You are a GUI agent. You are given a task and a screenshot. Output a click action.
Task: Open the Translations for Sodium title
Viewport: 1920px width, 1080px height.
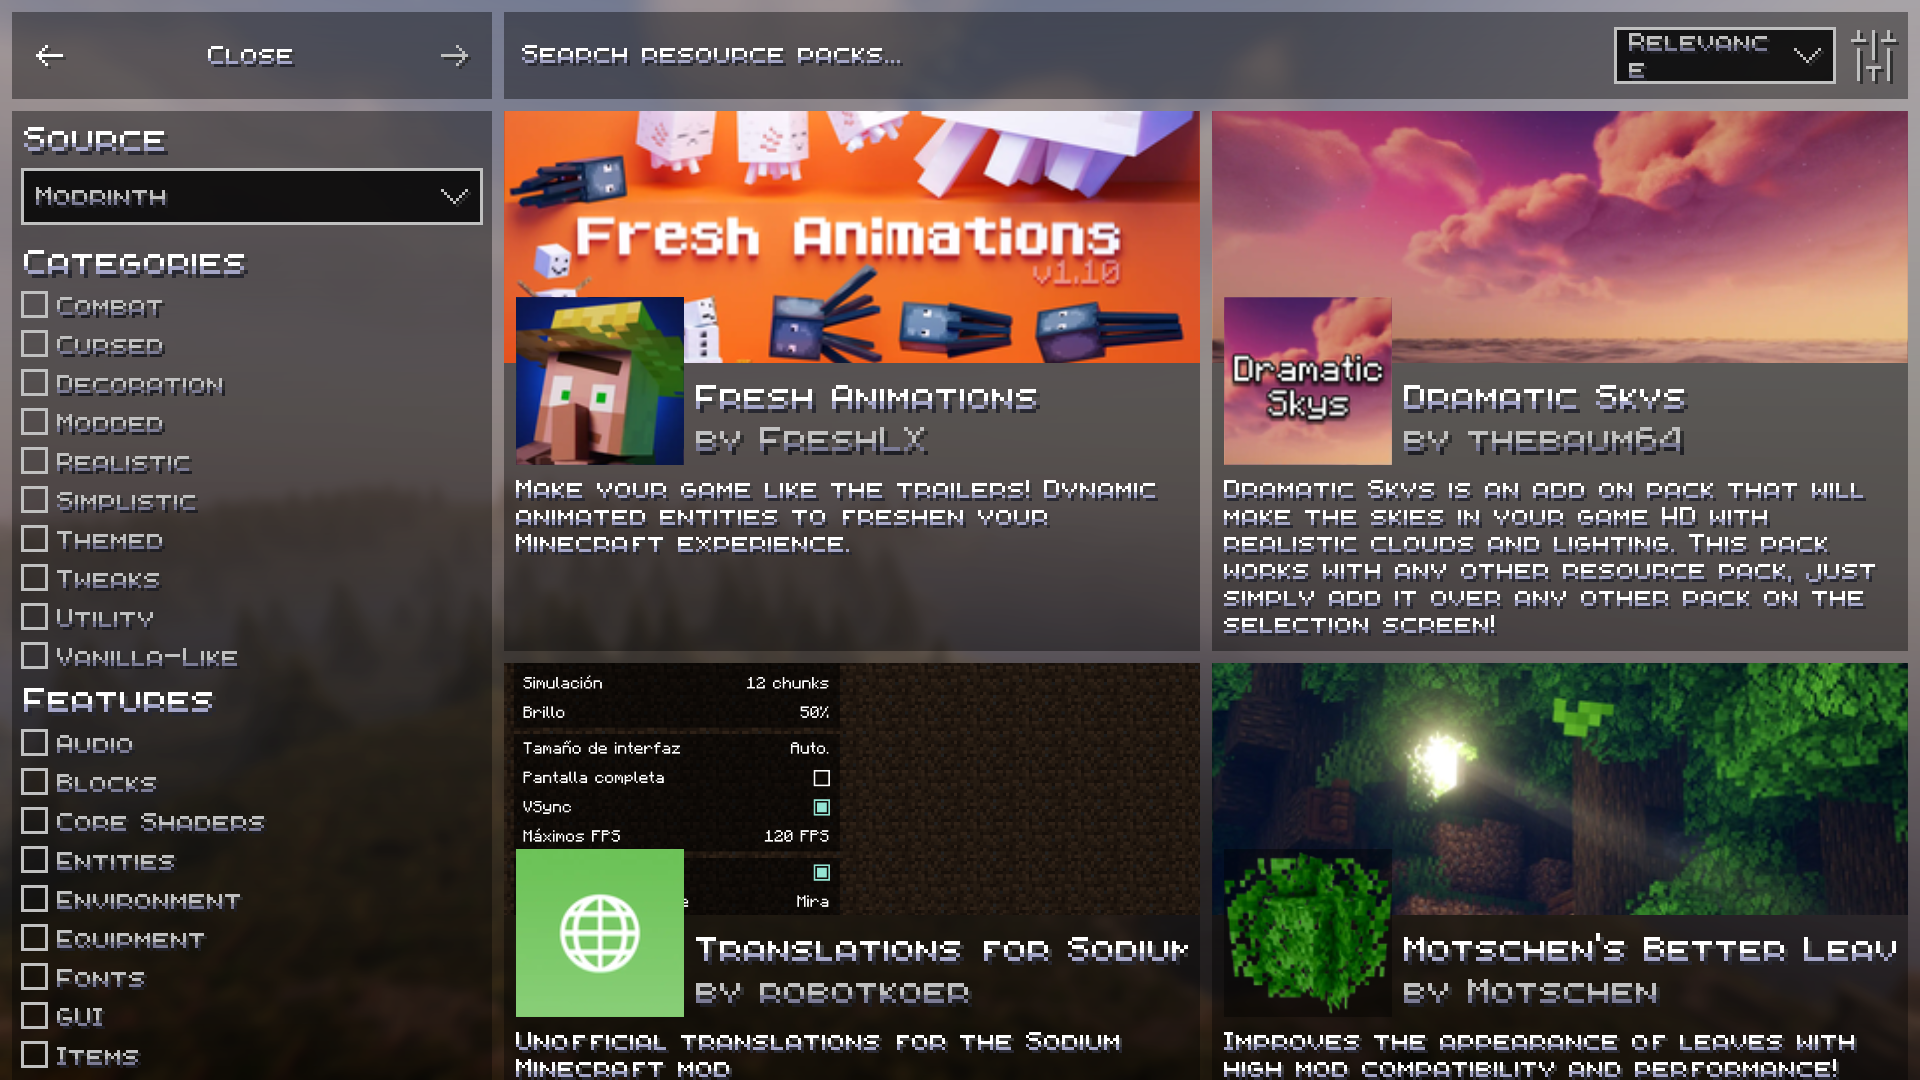pyautogui.click(x=942, y=950)
